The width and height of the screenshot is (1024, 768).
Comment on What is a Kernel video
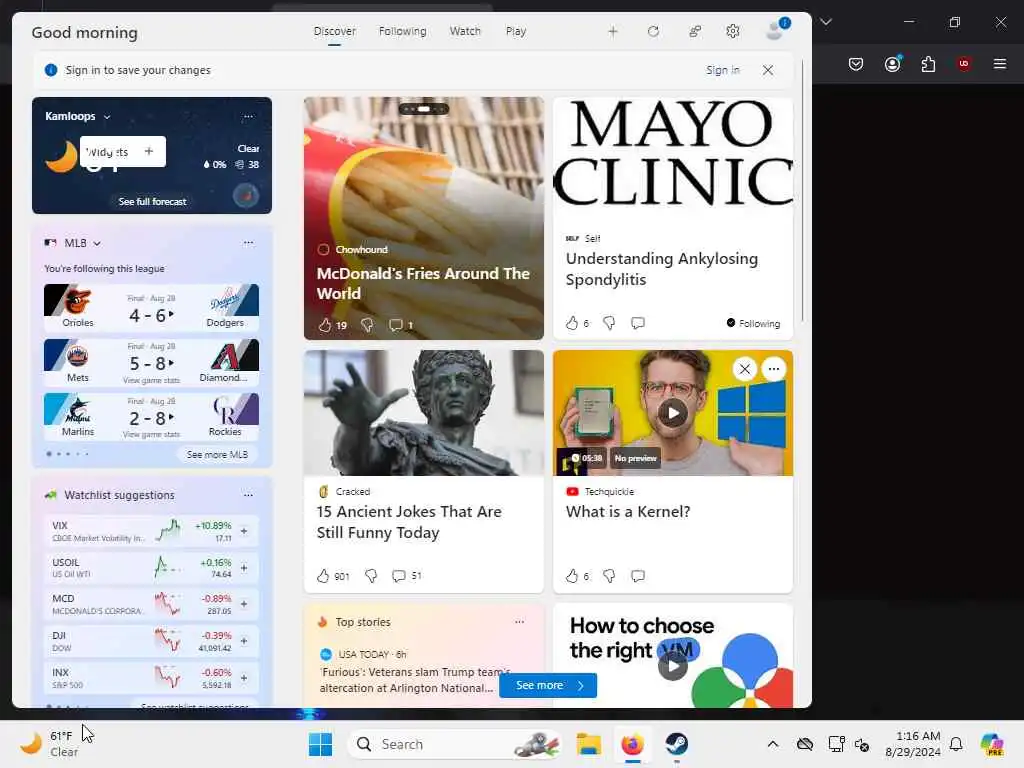(x=638, y=575)
